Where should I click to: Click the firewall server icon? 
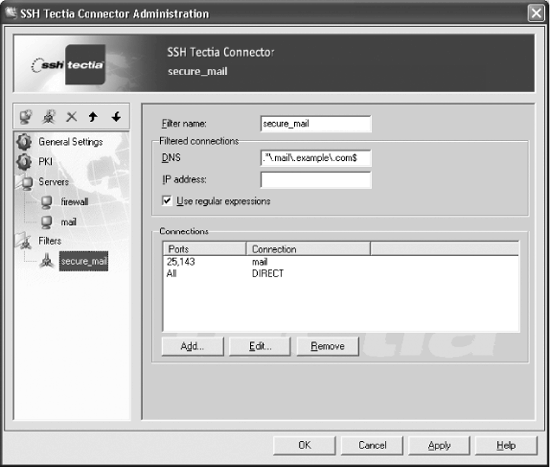click(47, 202)
